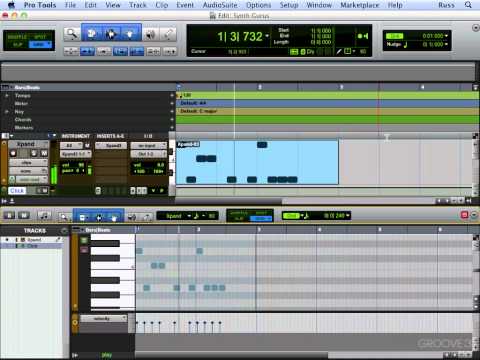This screenshot has width=480, height=360.
Task: Select the Pencil tool in Edit toolbar
Action: point(168,34)
